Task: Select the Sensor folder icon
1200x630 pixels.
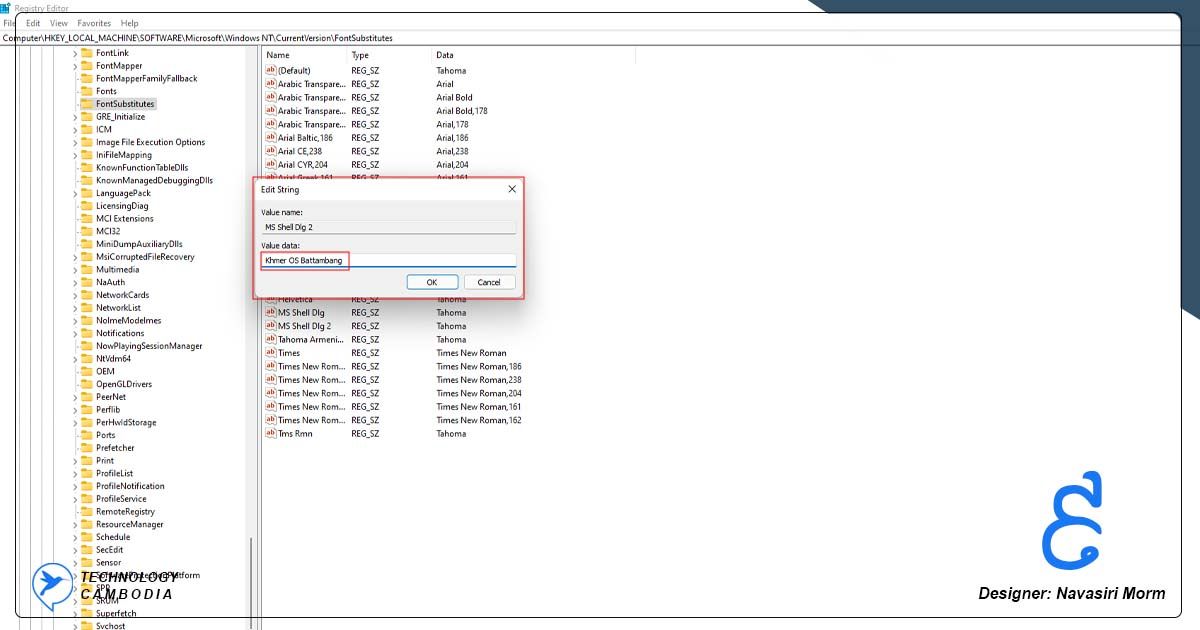Action: point(87,562)
